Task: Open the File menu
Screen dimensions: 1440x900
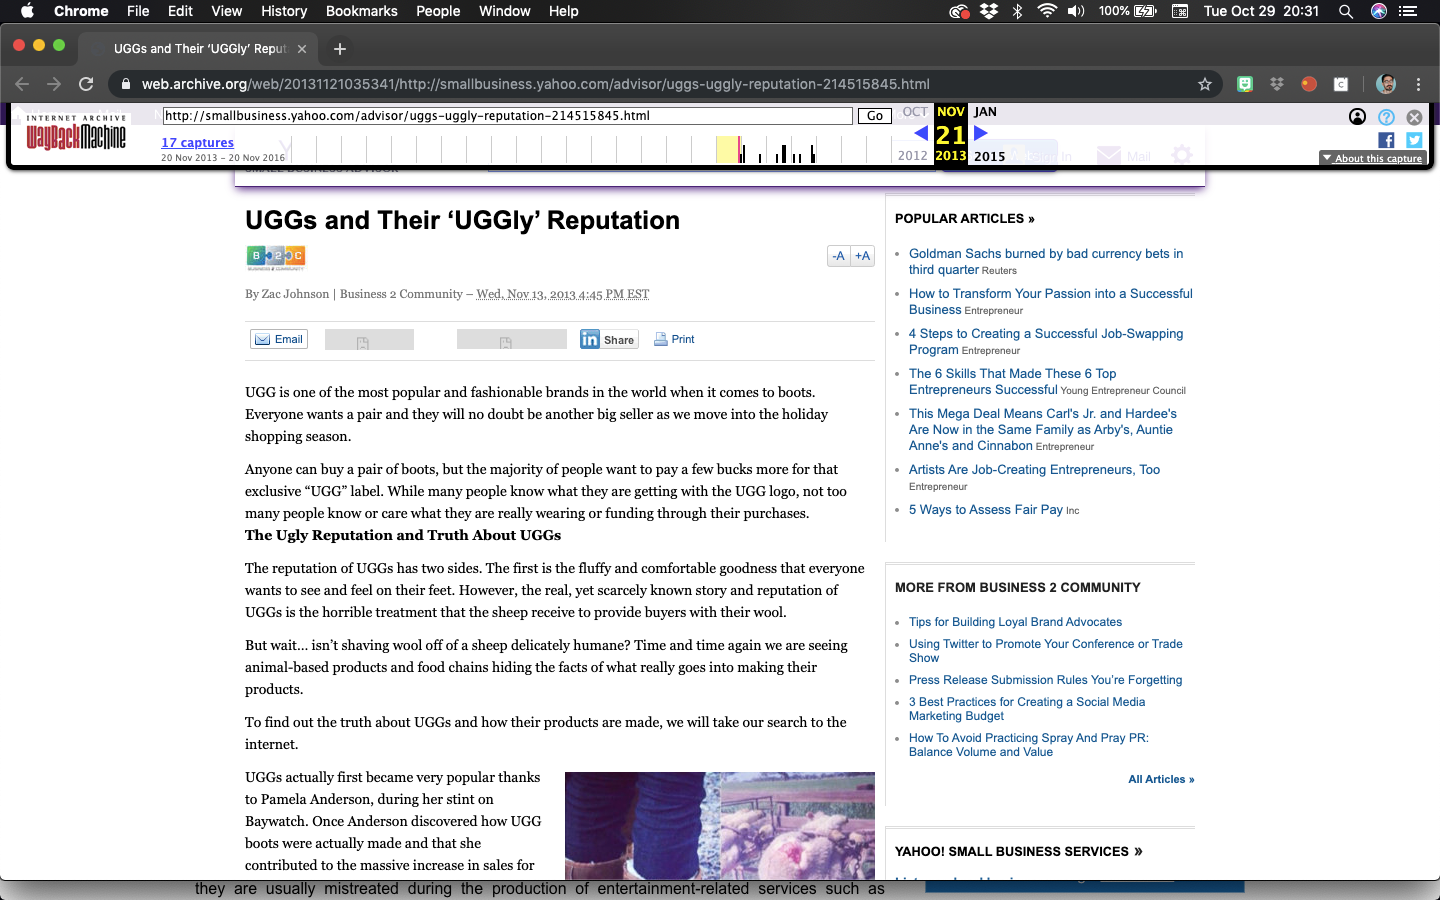Action: pos(138,11)
